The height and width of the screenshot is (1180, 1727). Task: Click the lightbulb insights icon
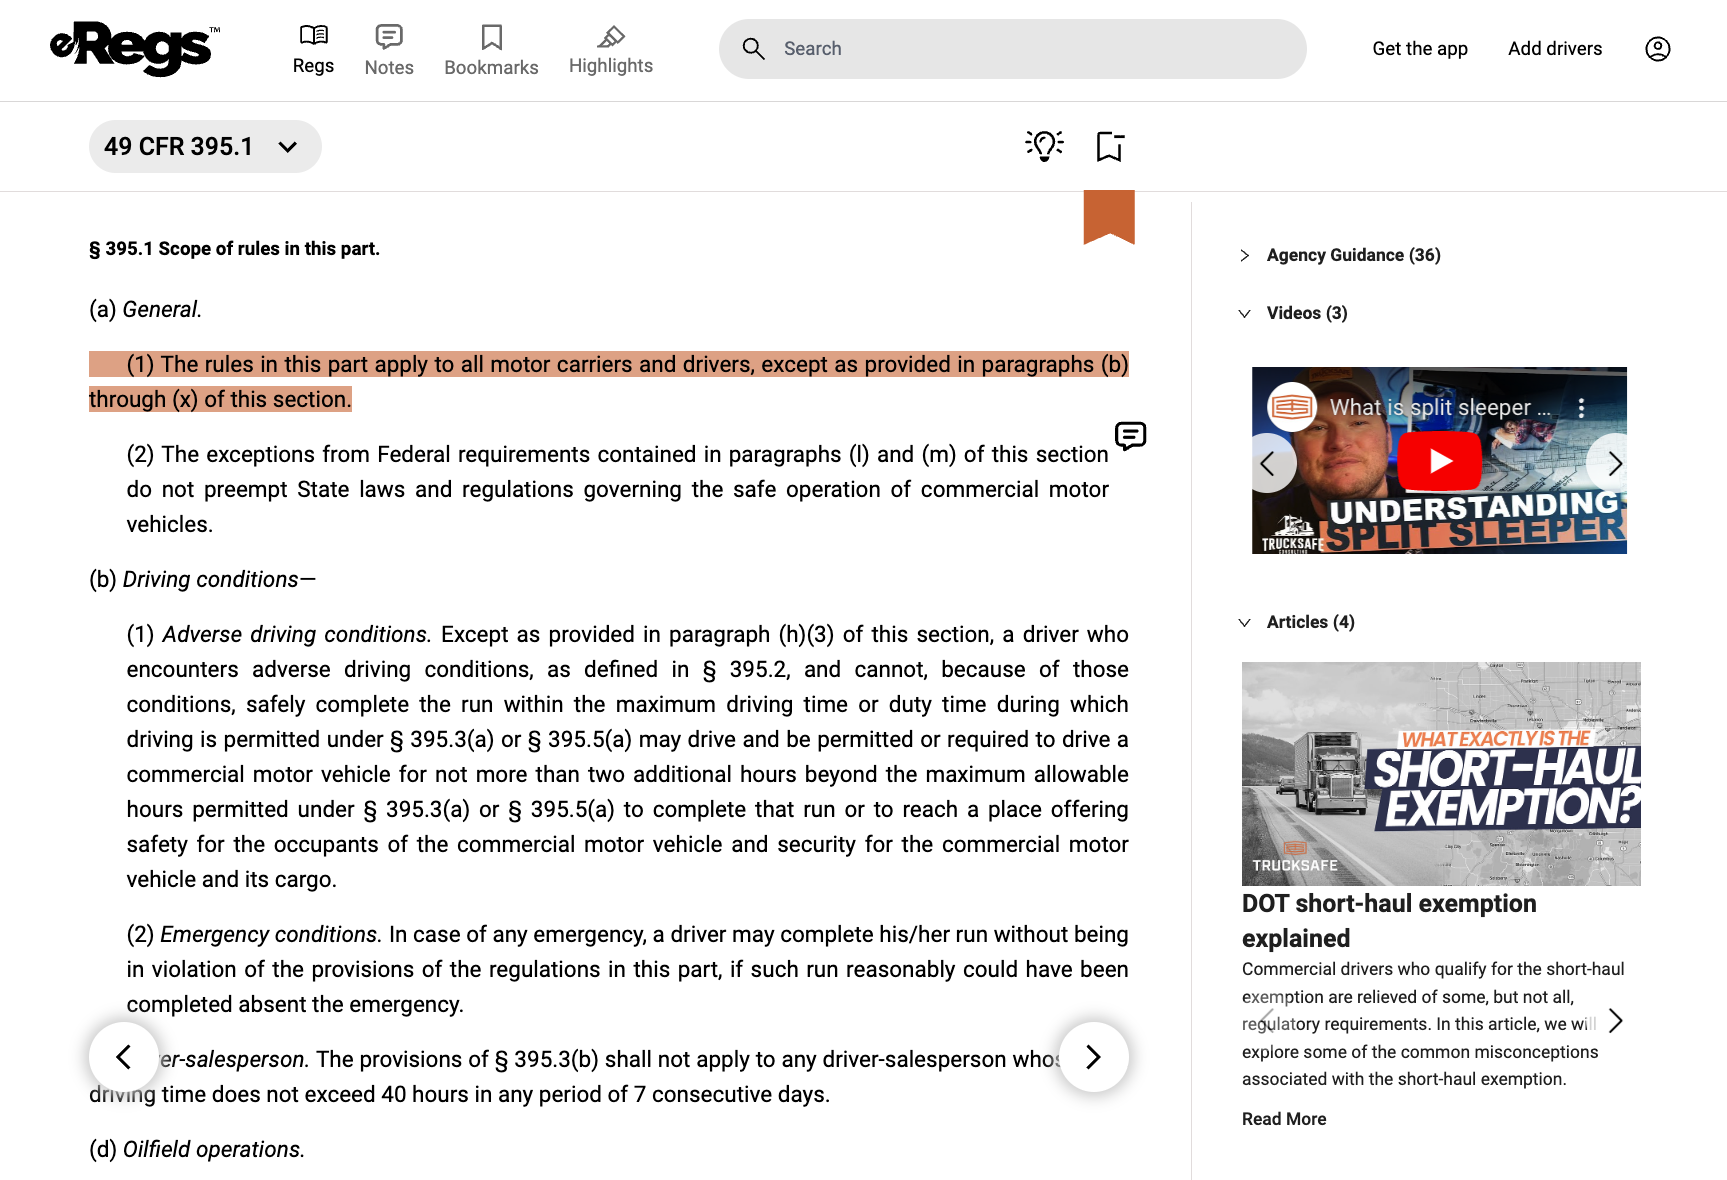pyautogui.click(x=1044, y=146)
